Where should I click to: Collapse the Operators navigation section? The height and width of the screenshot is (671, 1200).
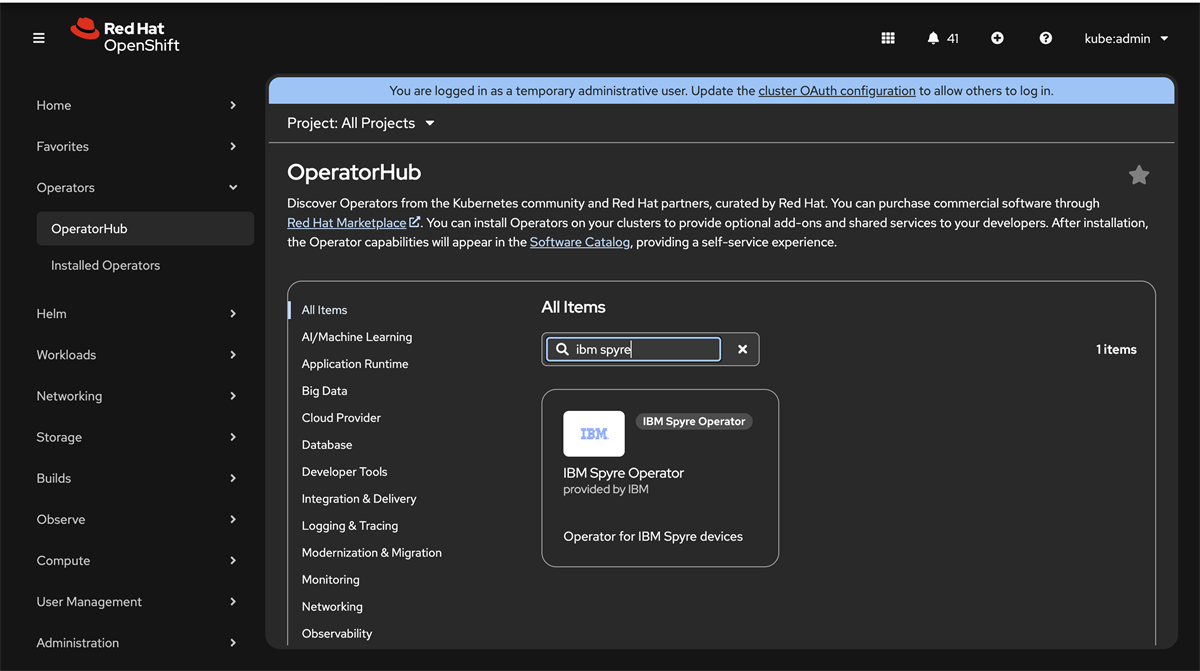(x=137, y=187)
